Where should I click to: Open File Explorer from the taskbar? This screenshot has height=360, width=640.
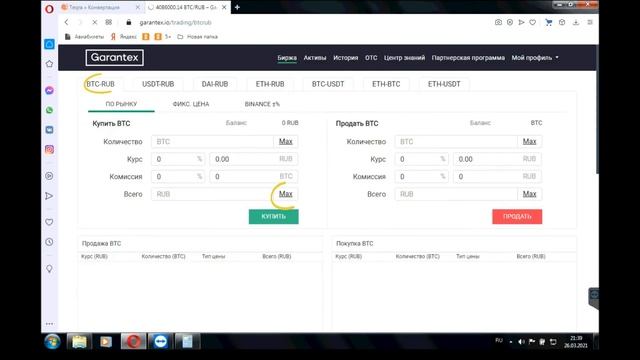(x=79, y=342)
